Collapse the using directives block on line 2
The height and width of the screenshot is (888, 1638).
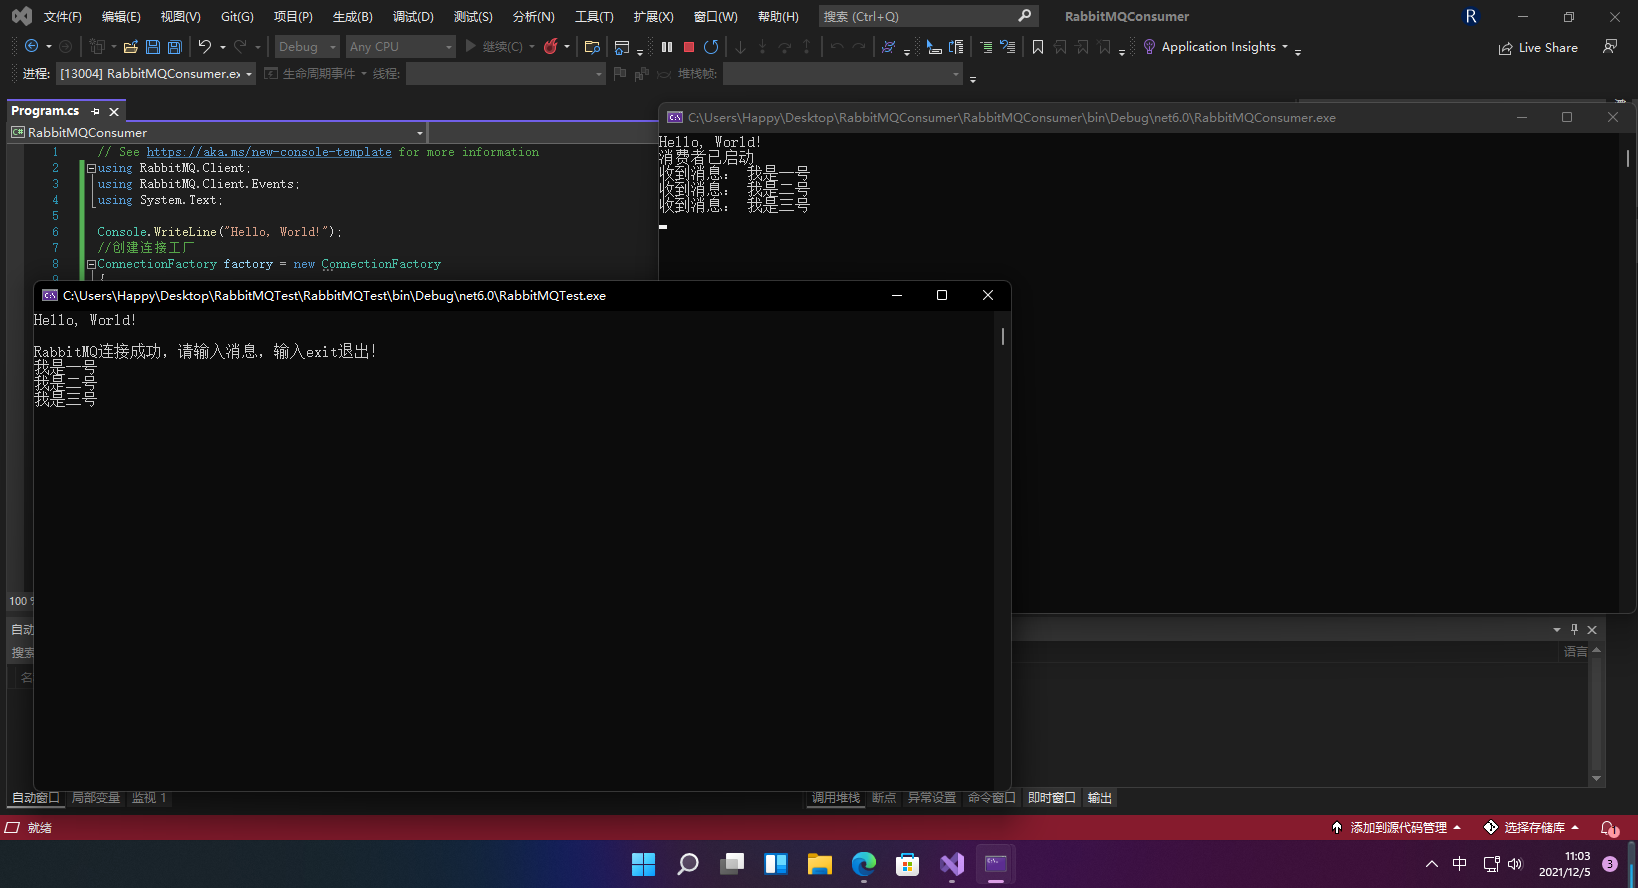(x=91, y=168)
